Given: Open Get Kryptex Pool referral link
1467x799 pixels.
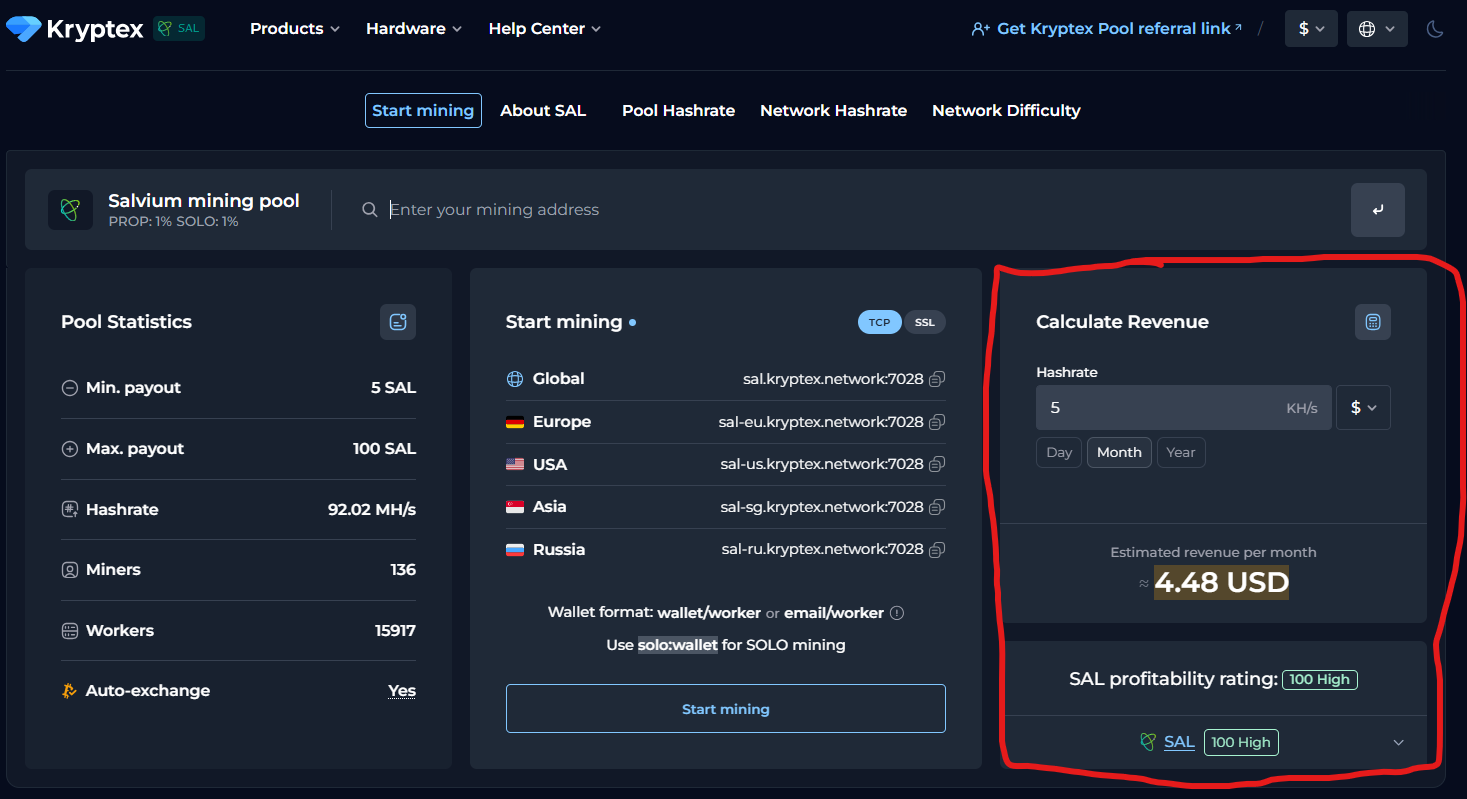Looking at the screenshot, I should 1107,29.
